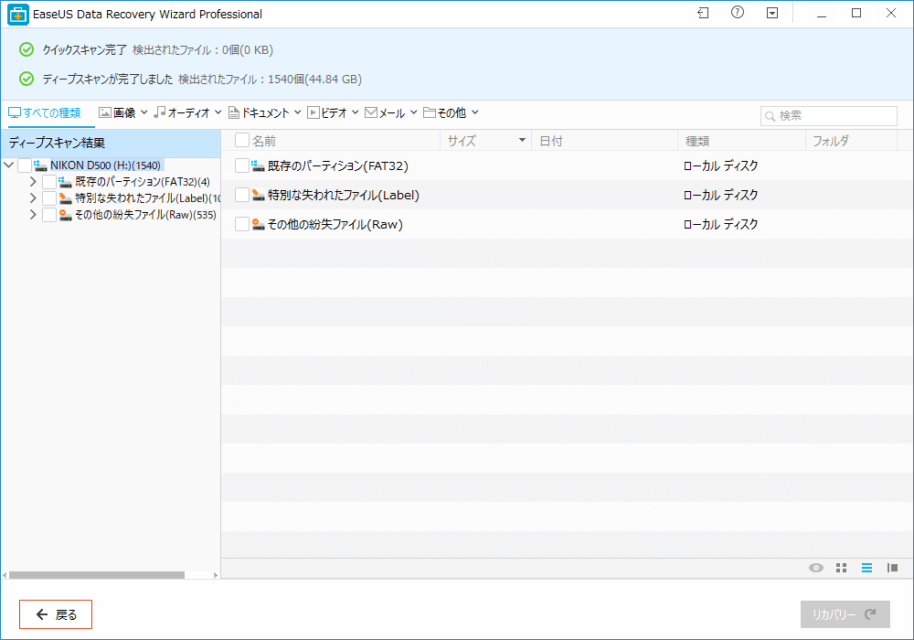914x640 pixels.
Task: Select the 画像 filter tab
Action: tap(117, 113)
